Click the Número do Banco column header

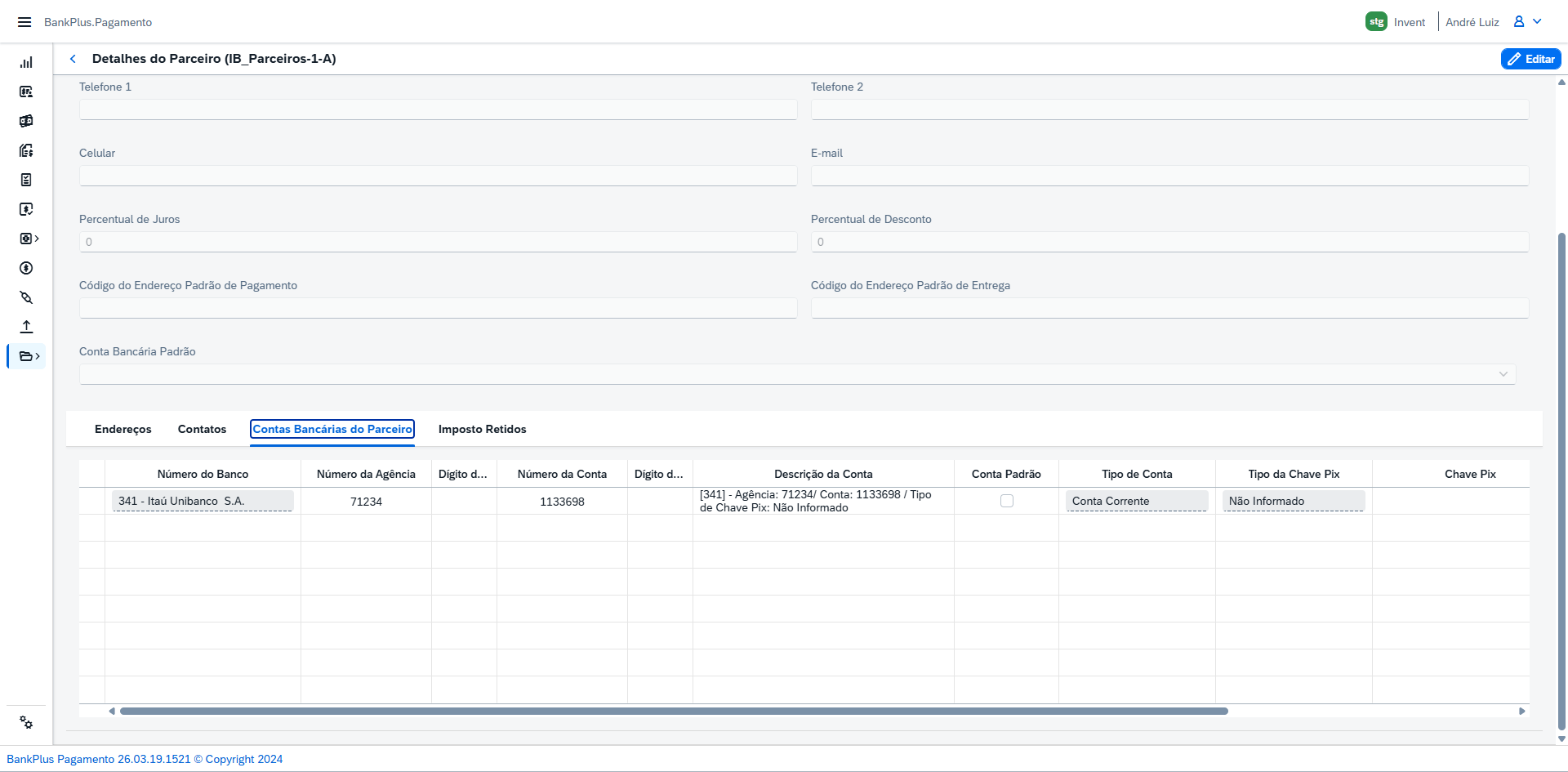(203, 474)
